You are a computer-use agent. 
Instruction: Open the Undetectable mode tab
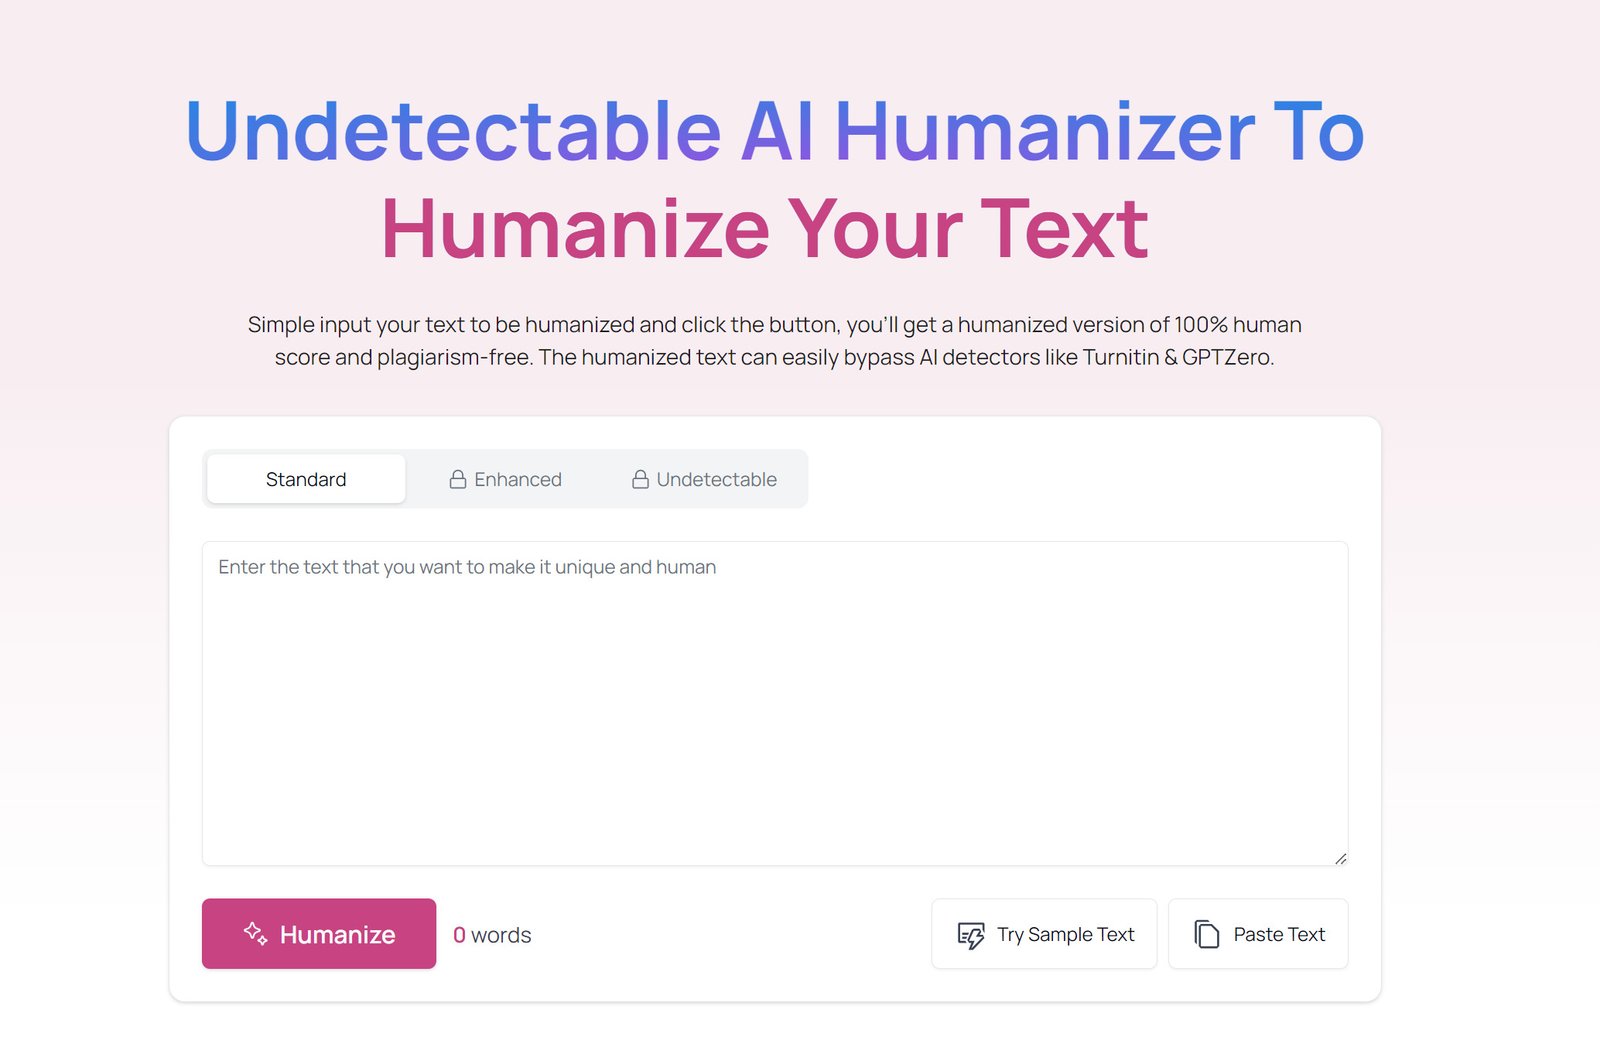coord(715,479)
